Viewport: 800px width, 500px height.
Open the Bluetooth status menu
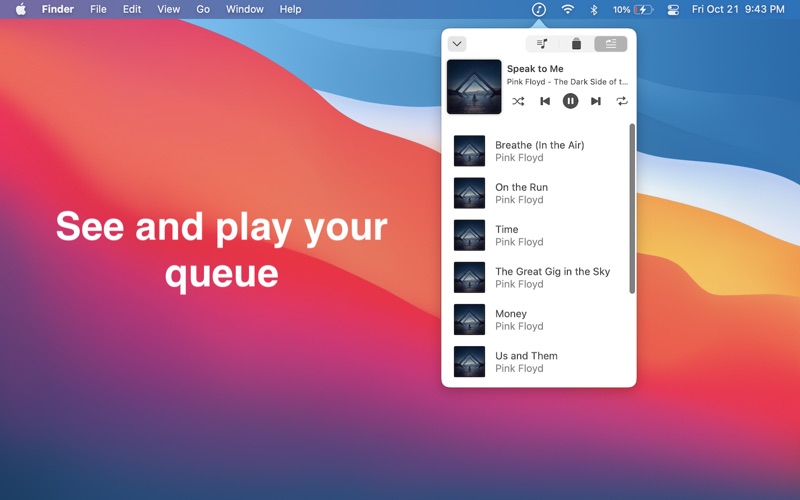594,9
